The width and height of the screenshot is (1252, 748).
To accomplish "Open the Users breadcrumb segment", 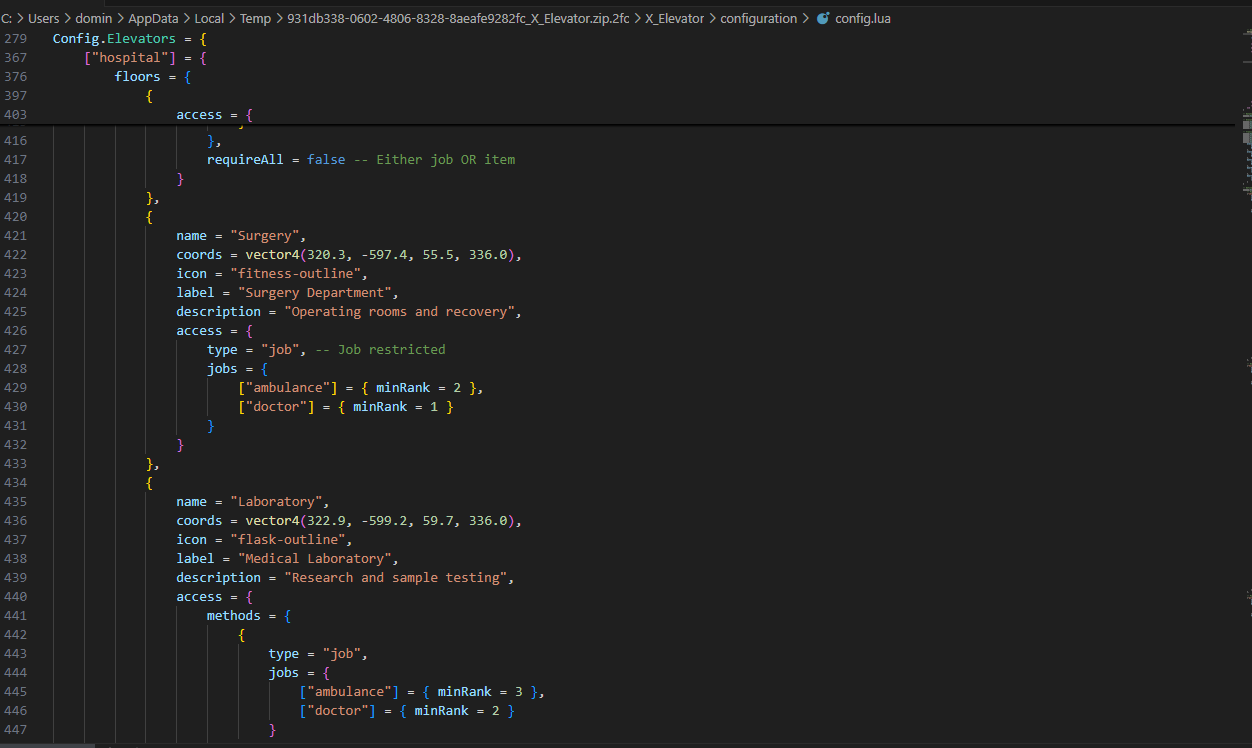I will pos(44,18).
